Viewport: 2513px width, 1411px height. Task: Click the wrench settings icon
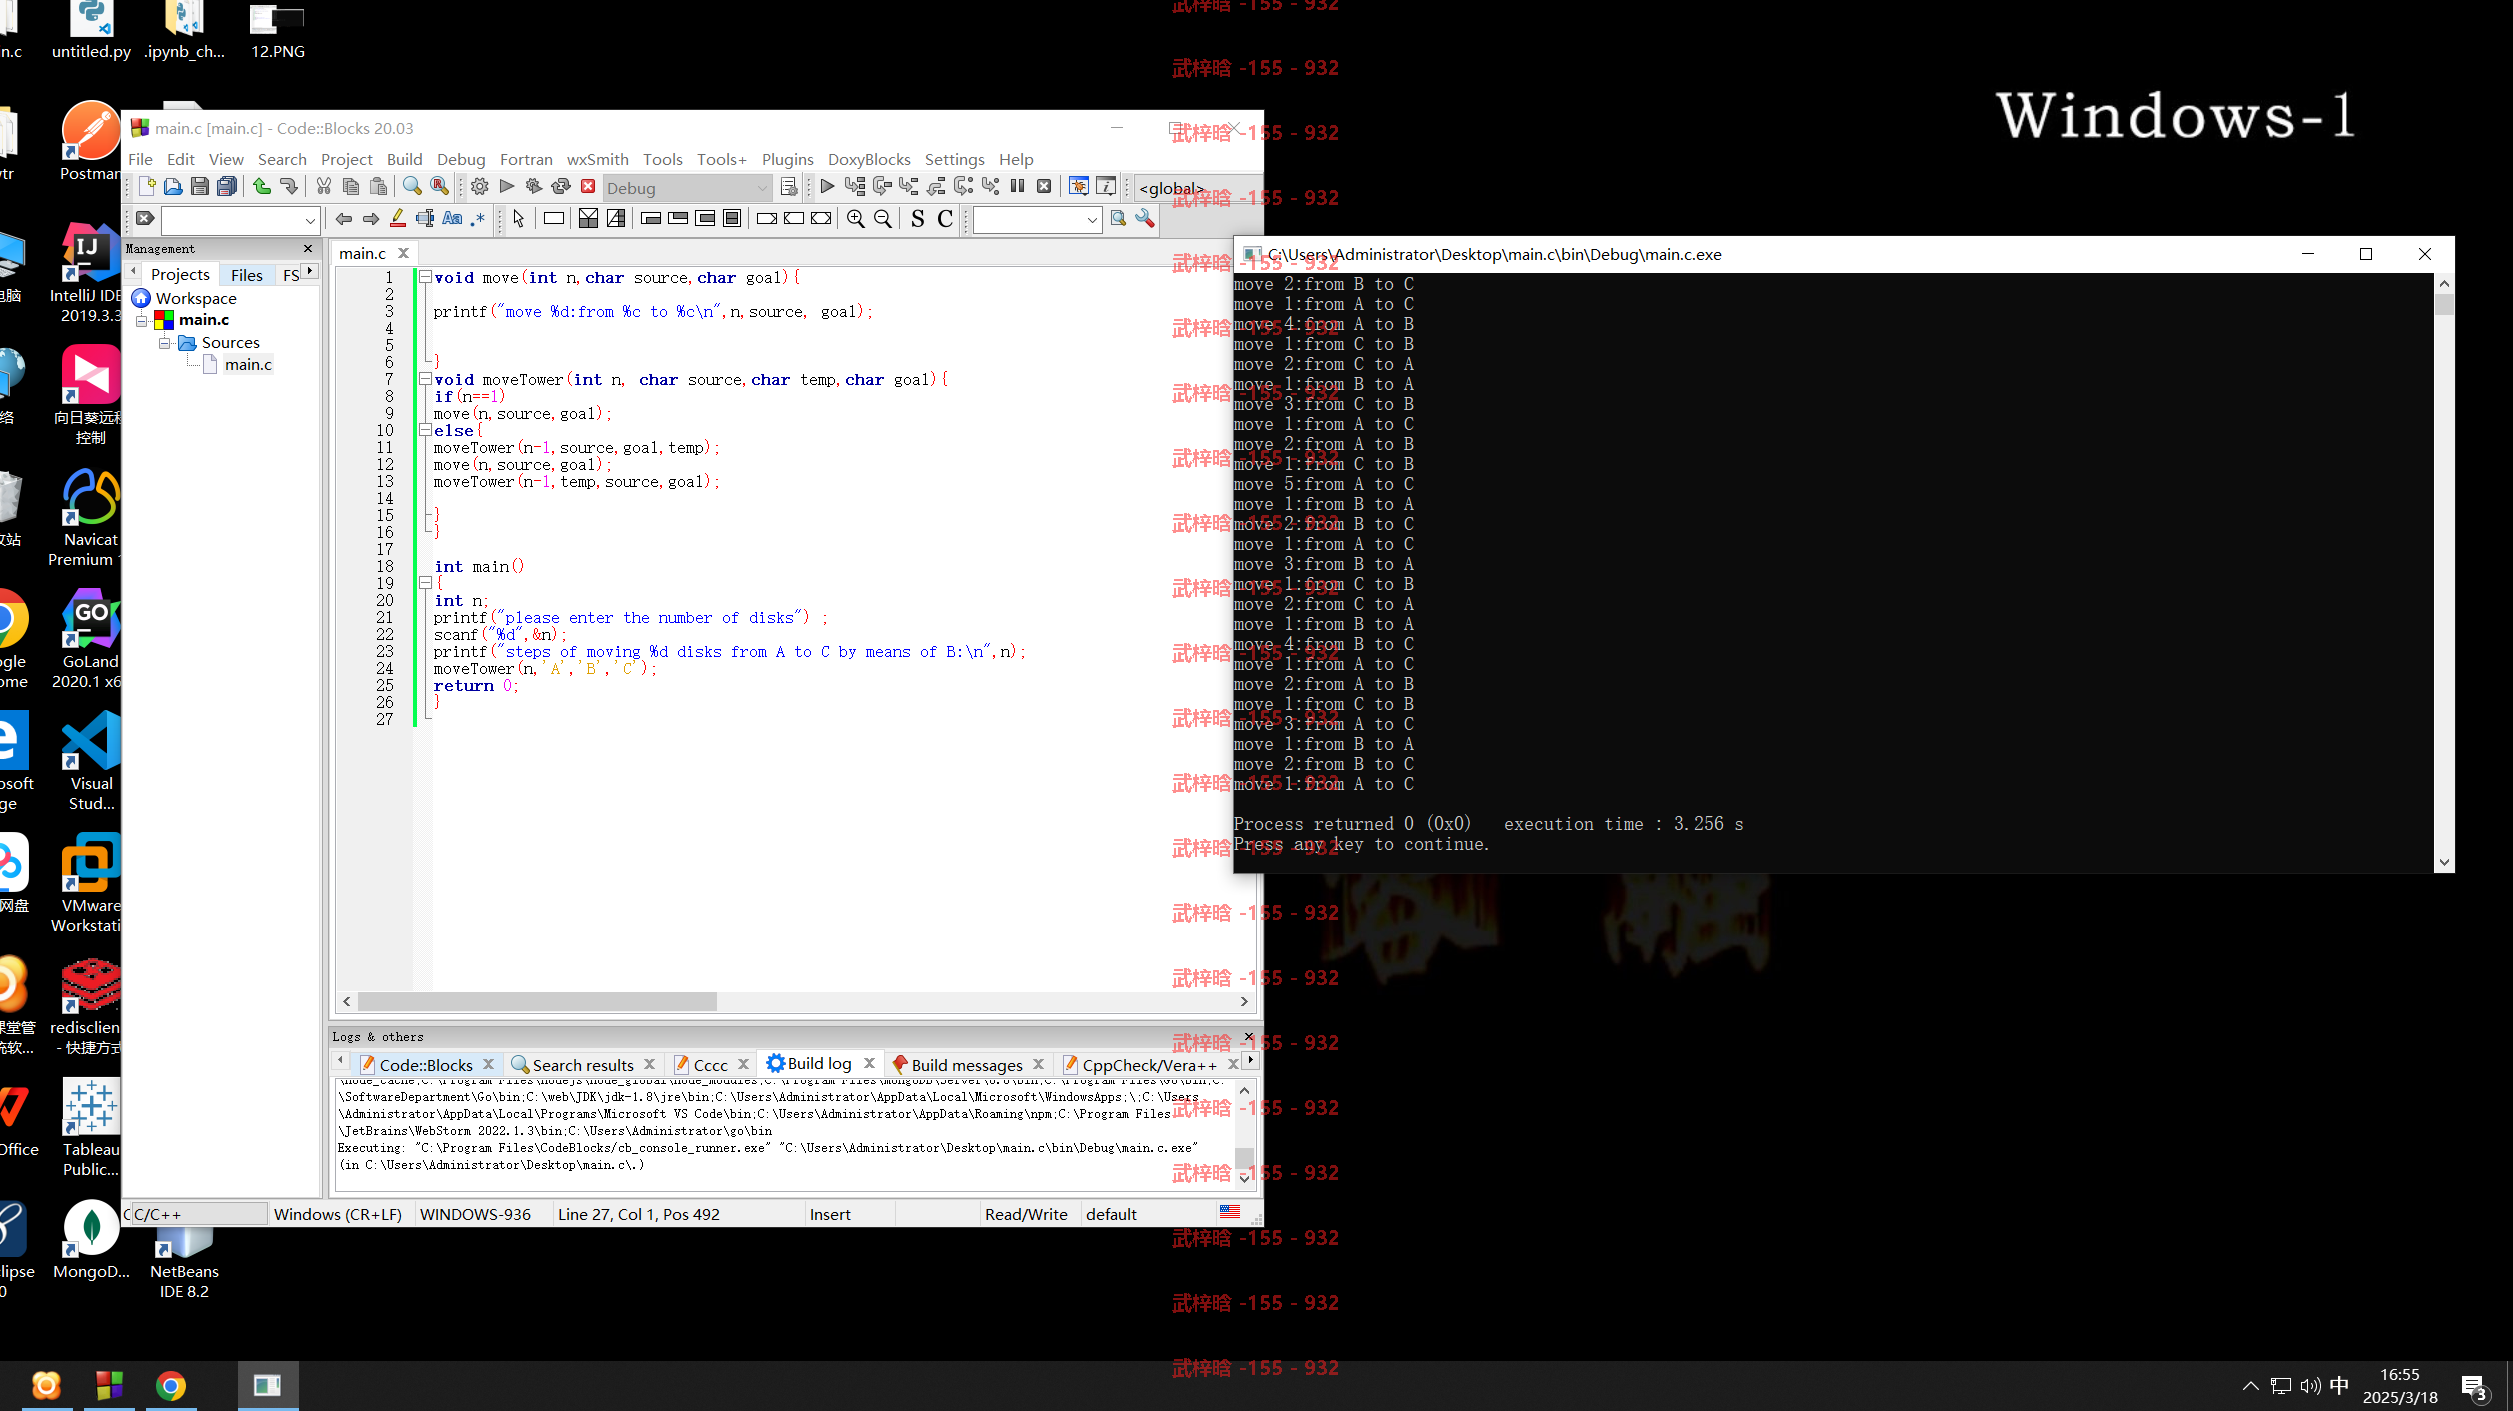pos(1145,219)
